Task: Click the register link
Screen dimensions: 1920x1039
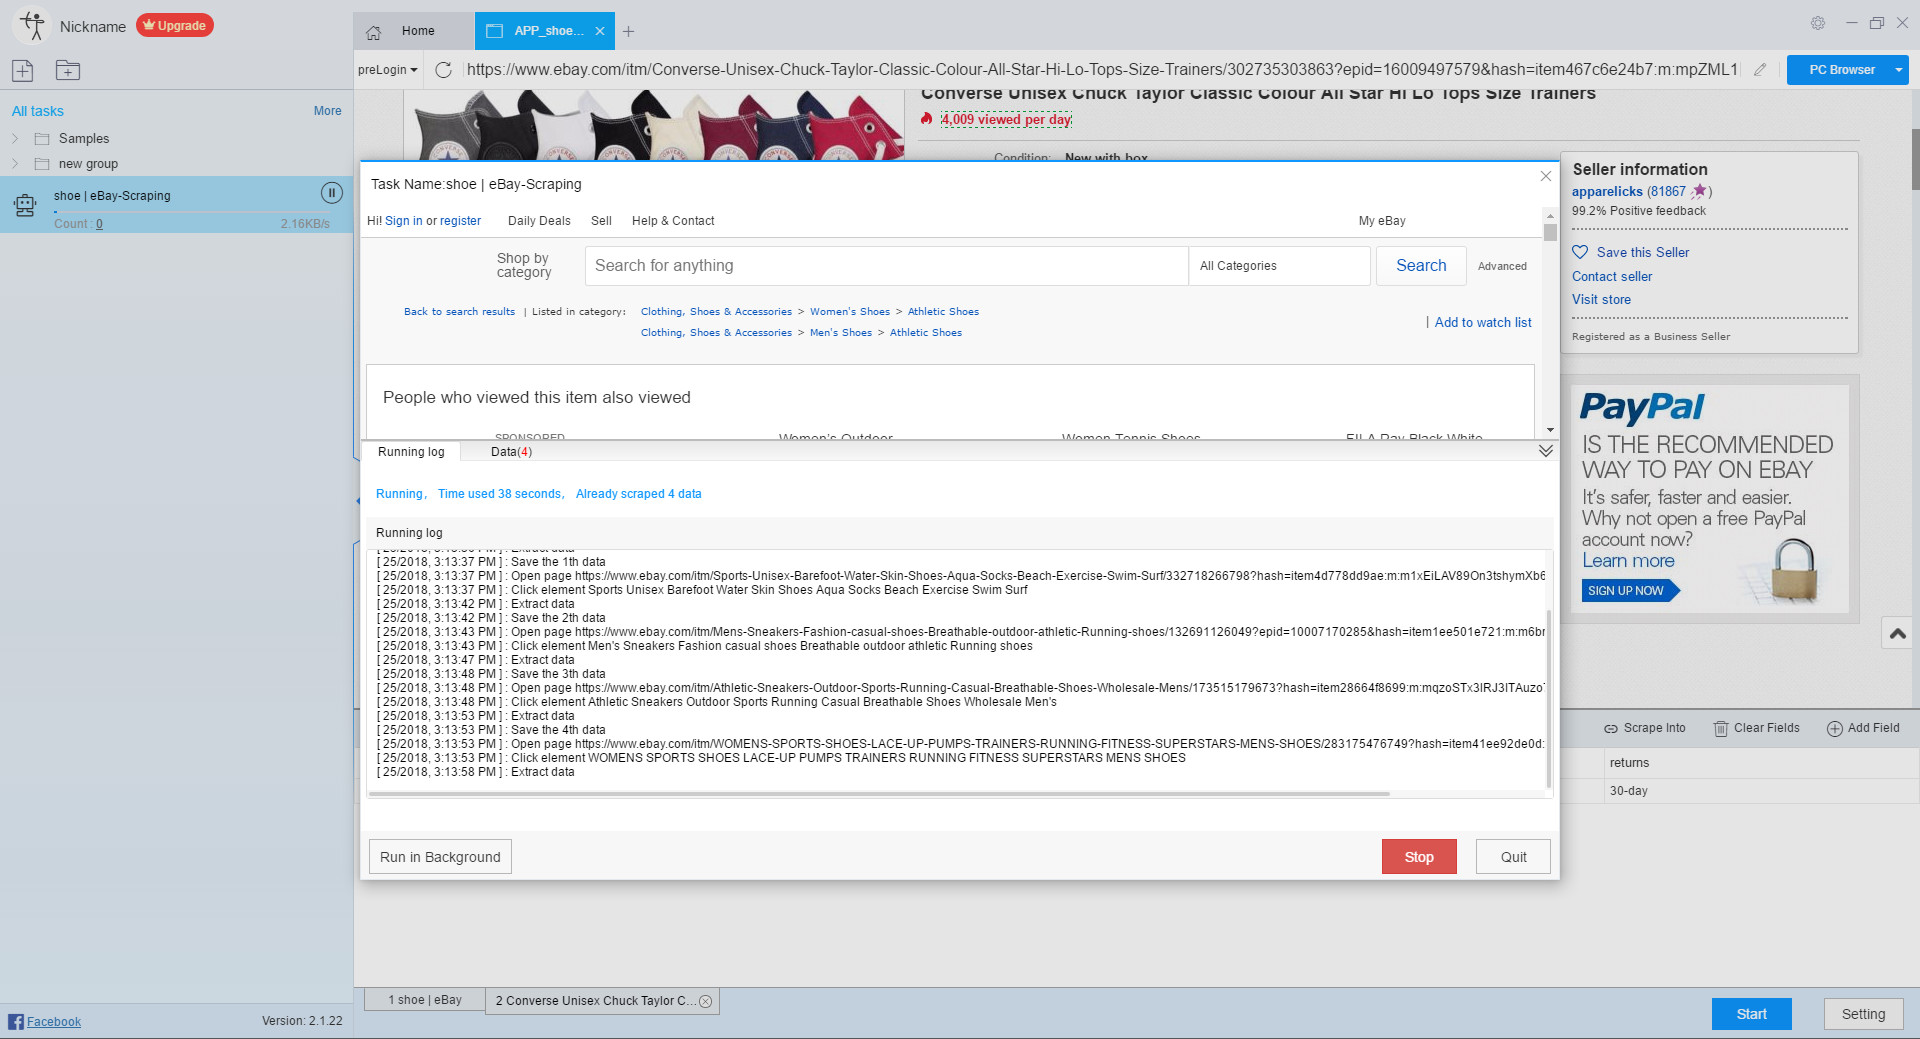Action: point(460,221)
